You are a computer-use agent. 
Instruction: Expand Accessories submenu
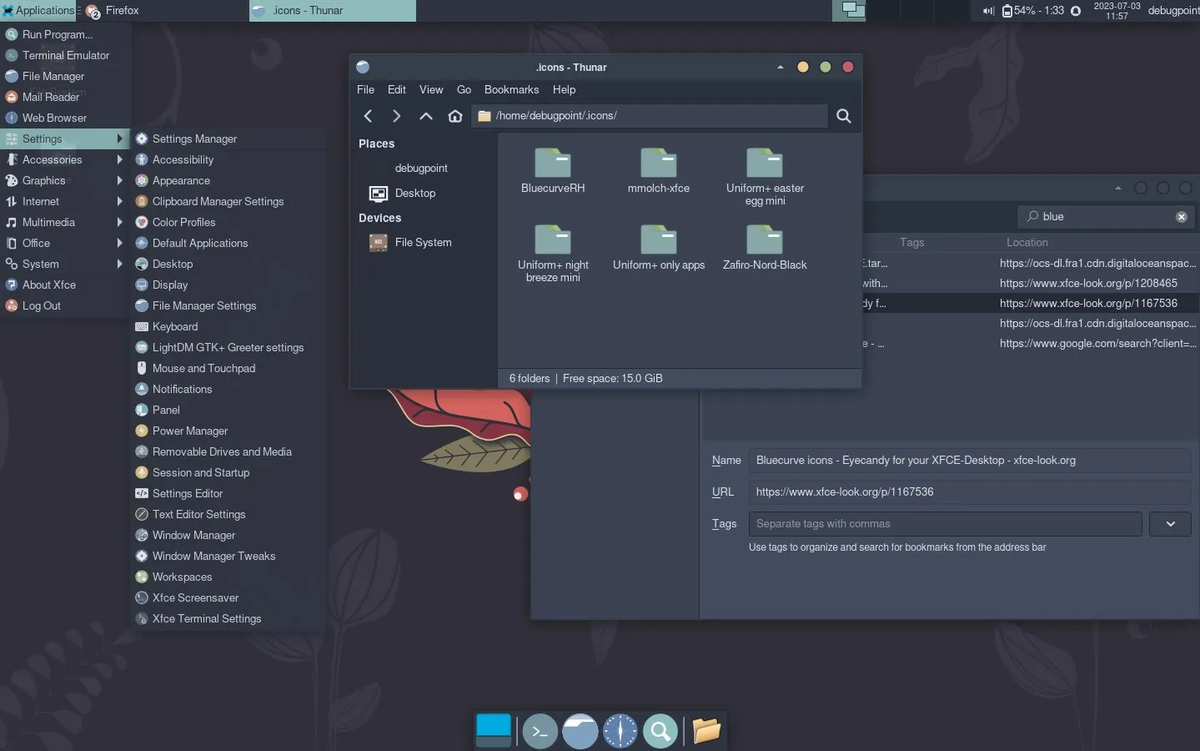point(66,160)
